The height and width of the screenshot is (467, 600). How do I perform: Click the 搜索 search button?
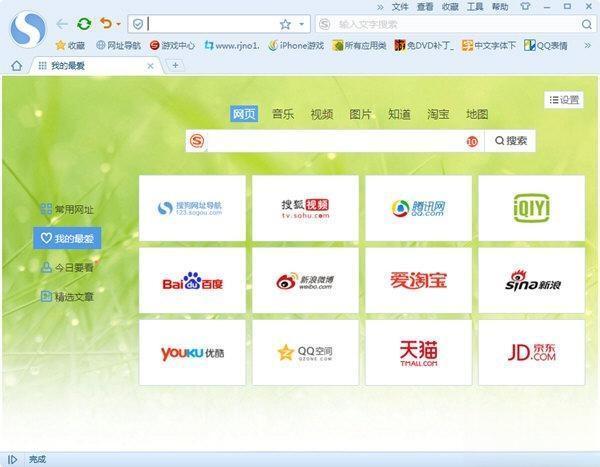pos(510,141)
